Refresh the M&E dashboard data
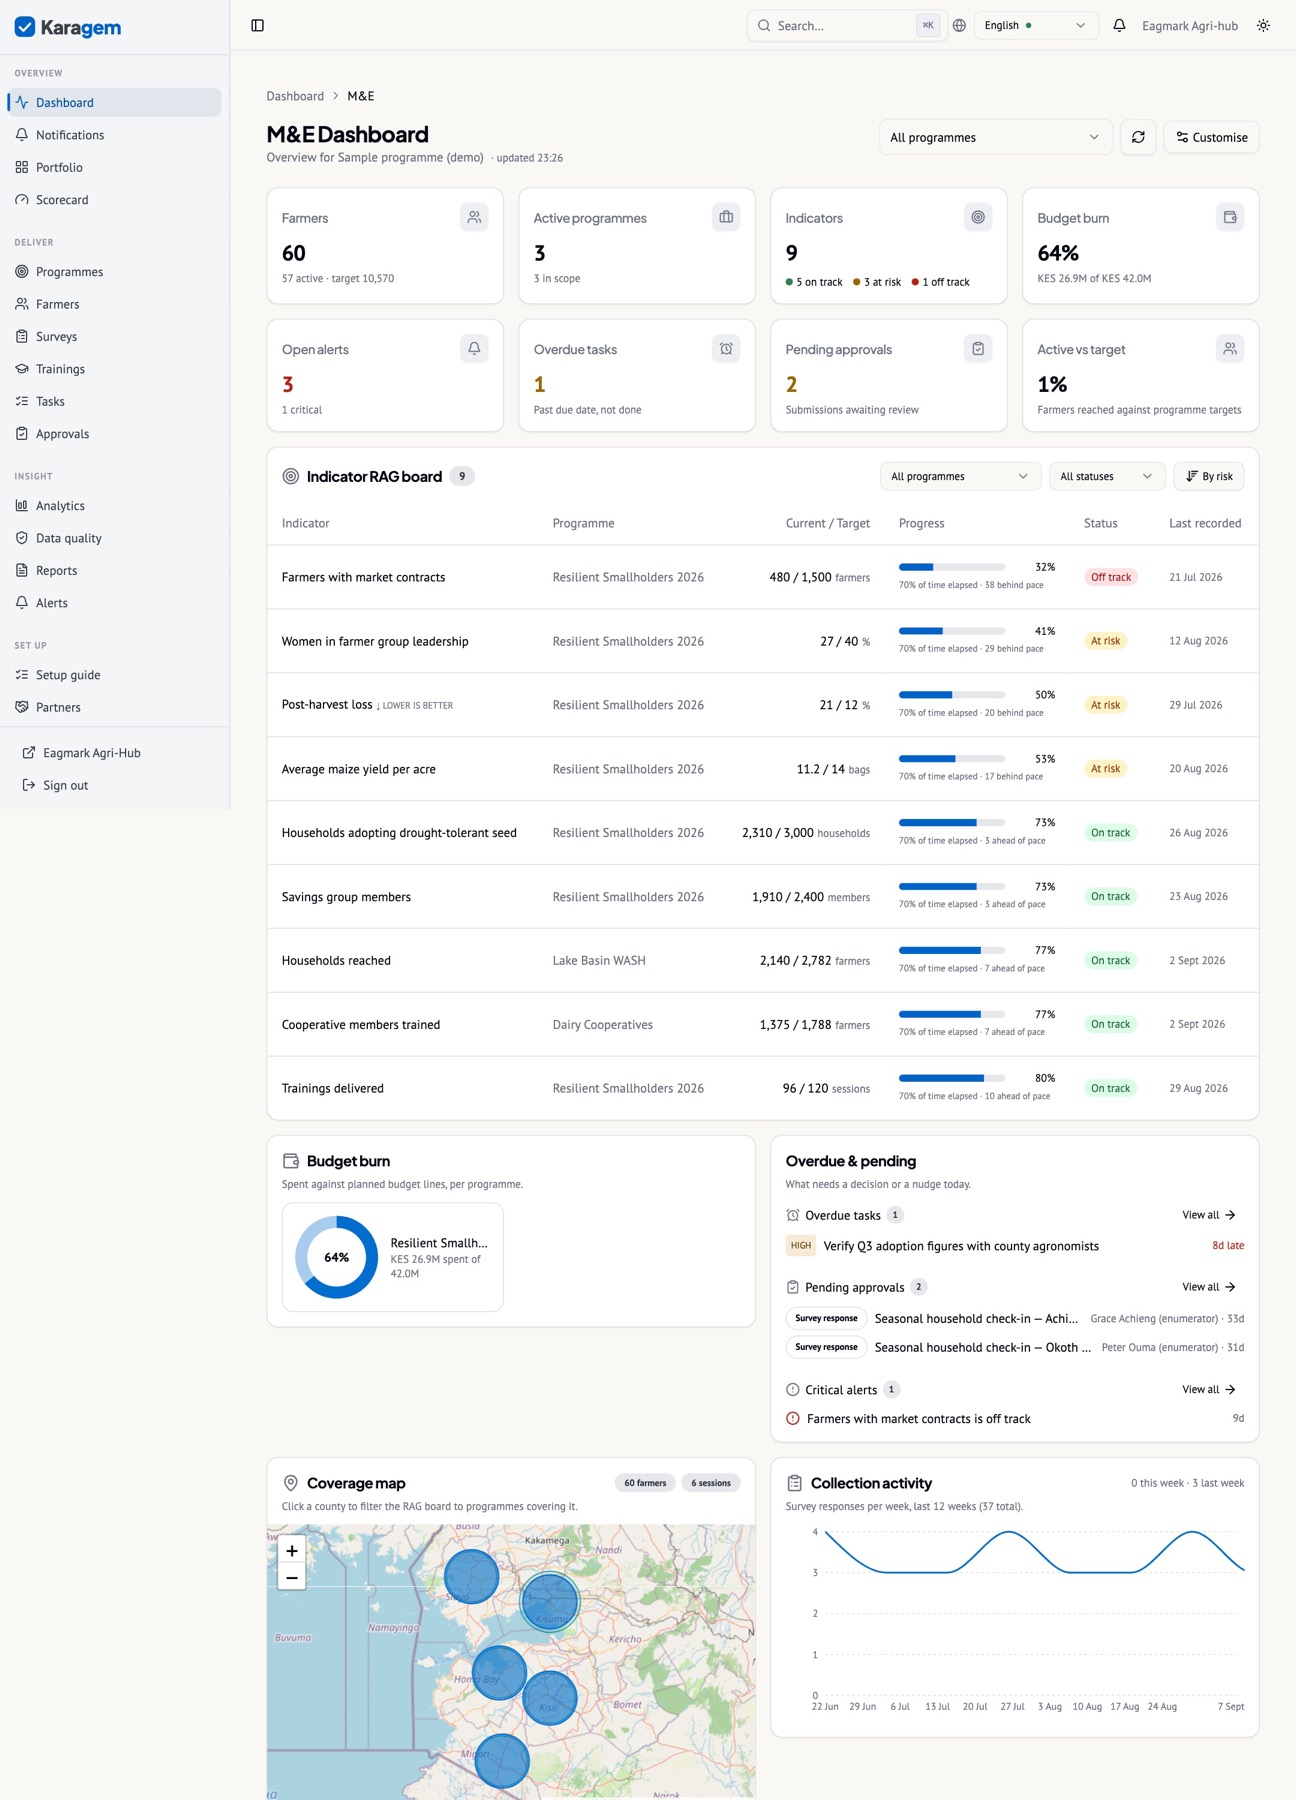This screenshot has height=1800, width=1296. [1138, 137]
